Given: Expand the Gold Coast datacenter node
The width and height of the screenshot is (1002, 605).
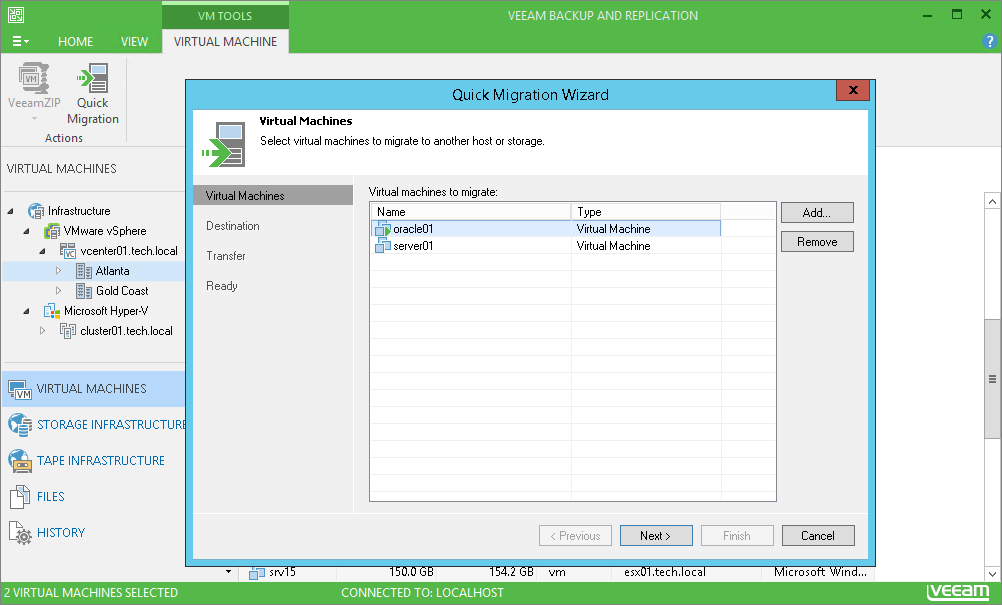Looking at the screenshot, I should point(58,291).
